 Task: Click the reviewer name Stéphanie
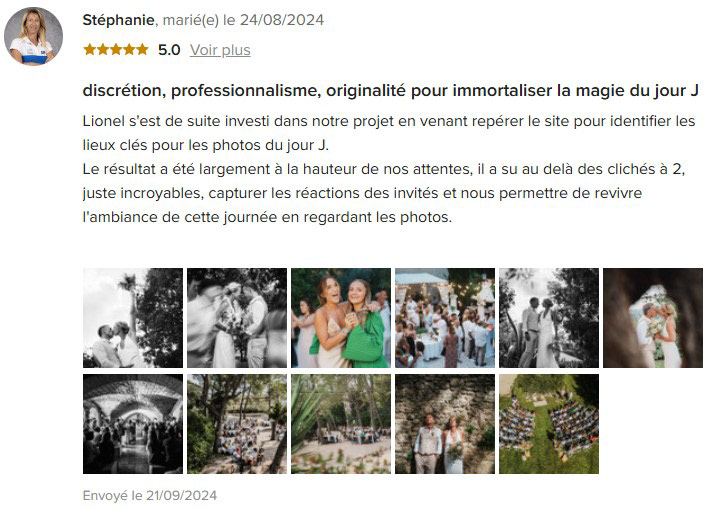118,20
